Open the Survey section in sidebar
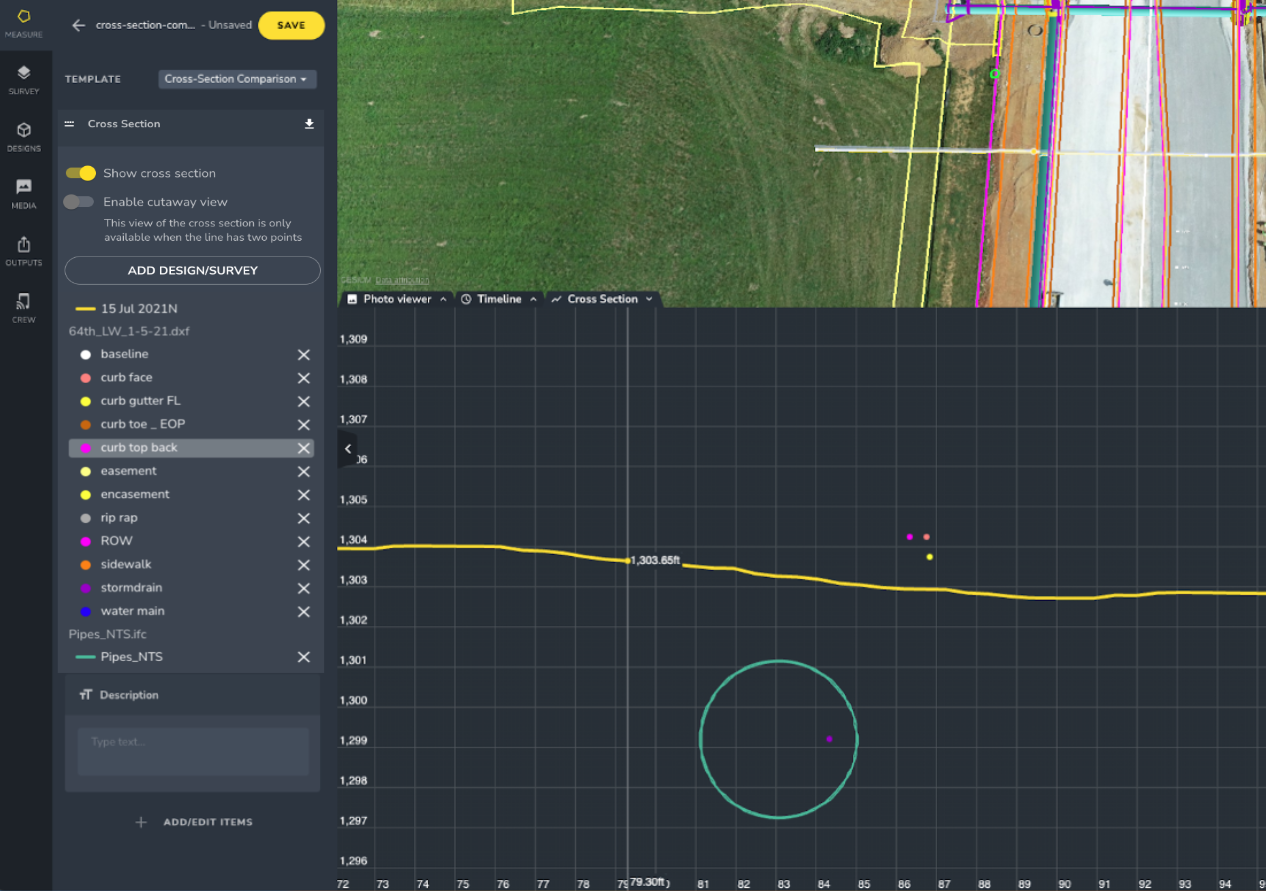The width and height of the screenshot is (1266, 891). tap(24, 79)
